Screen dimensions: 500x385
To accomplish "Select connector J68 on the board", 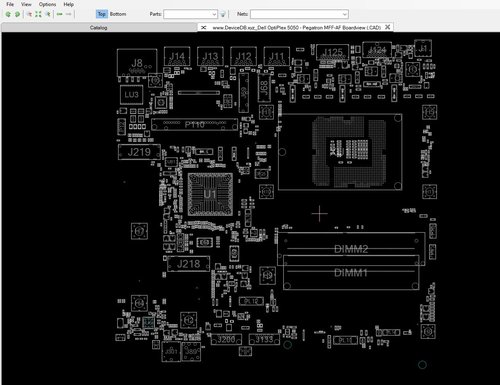I will point(264,88).
